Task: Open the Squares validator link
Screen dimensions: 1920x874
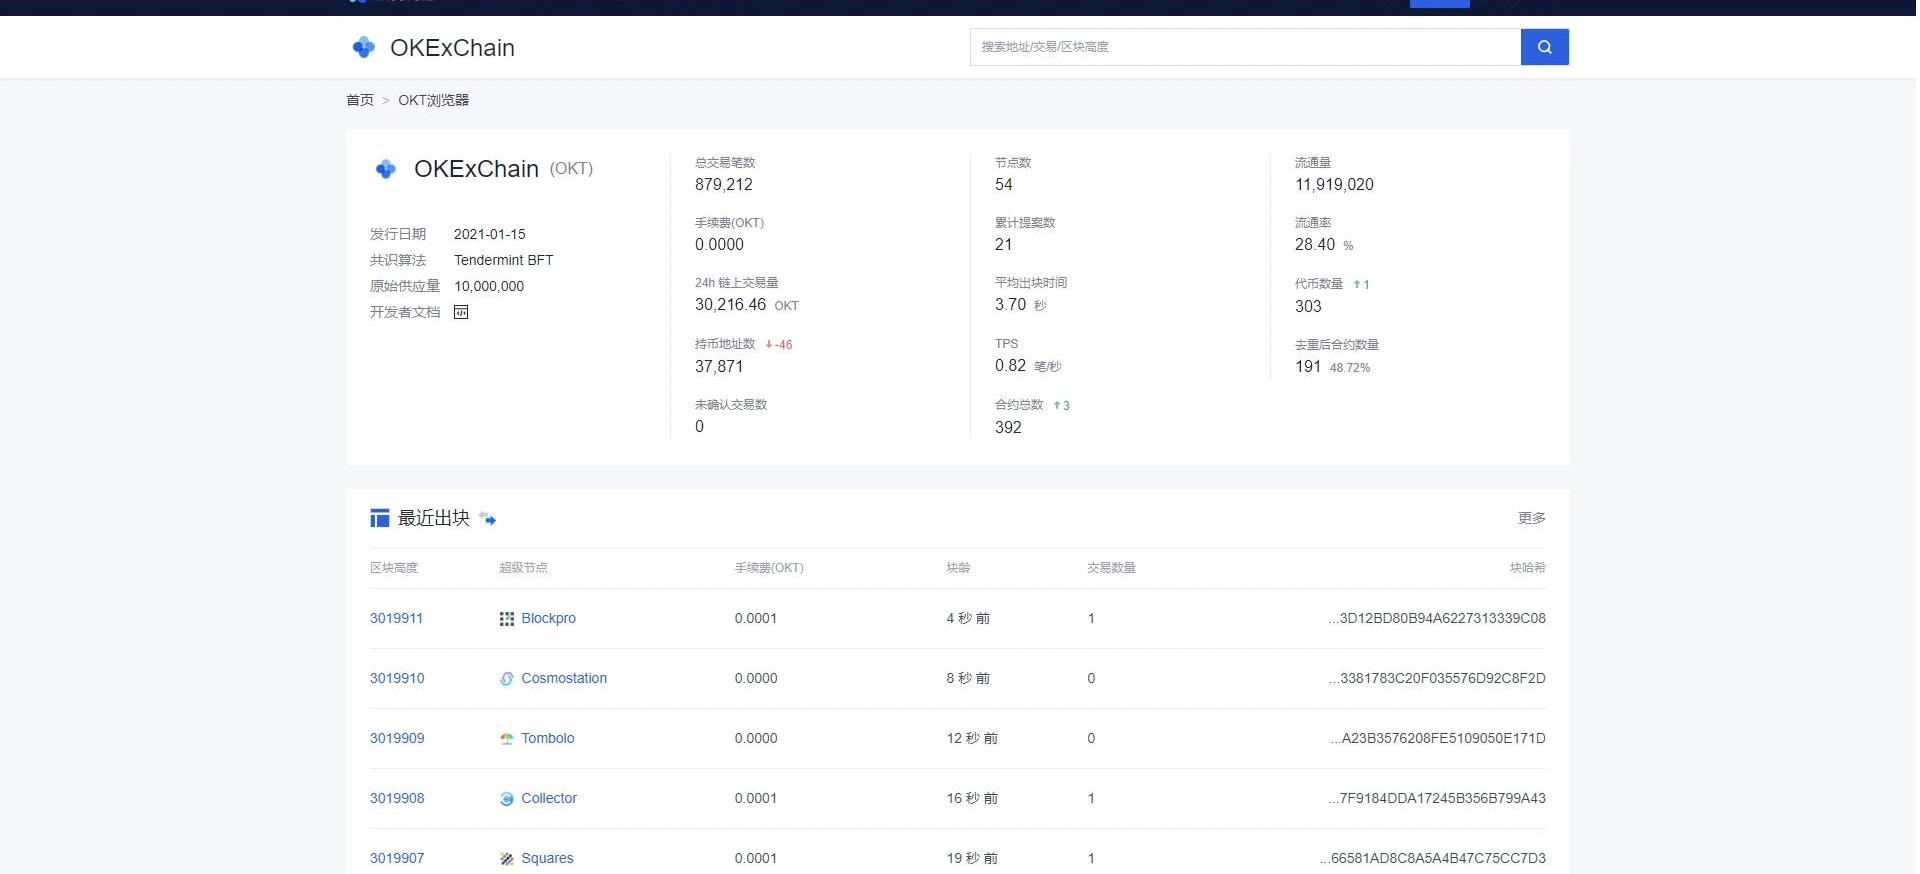Action: click(x=547, y=858)
